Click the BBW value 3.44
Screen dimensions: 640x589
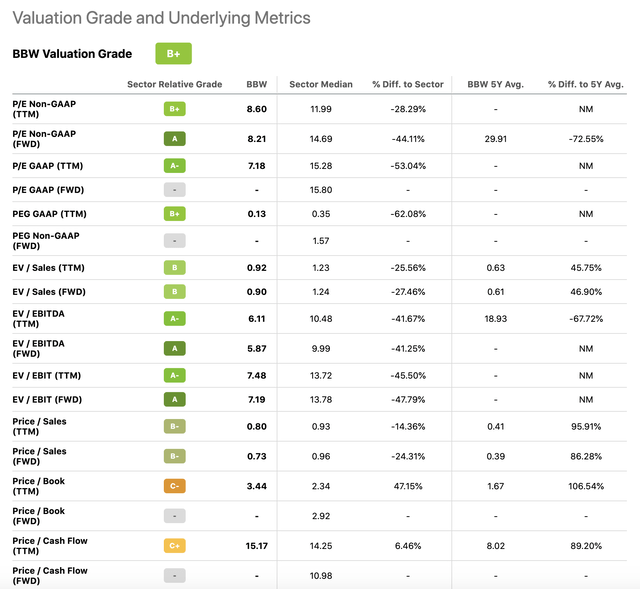click(x=257, y=486)
